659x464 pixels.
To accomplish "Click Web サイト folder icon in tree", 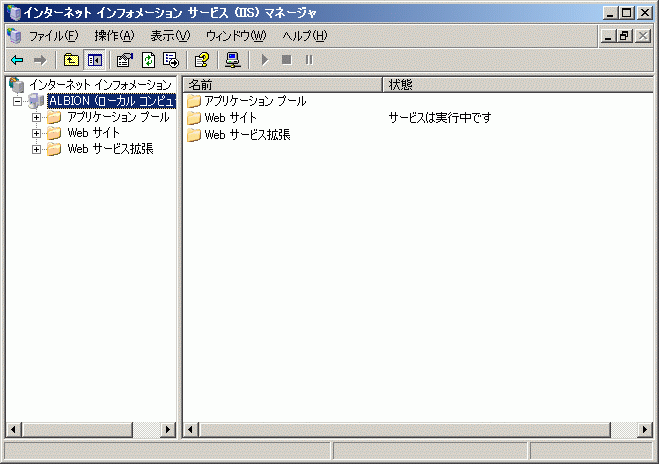I will tap(54, 133).
